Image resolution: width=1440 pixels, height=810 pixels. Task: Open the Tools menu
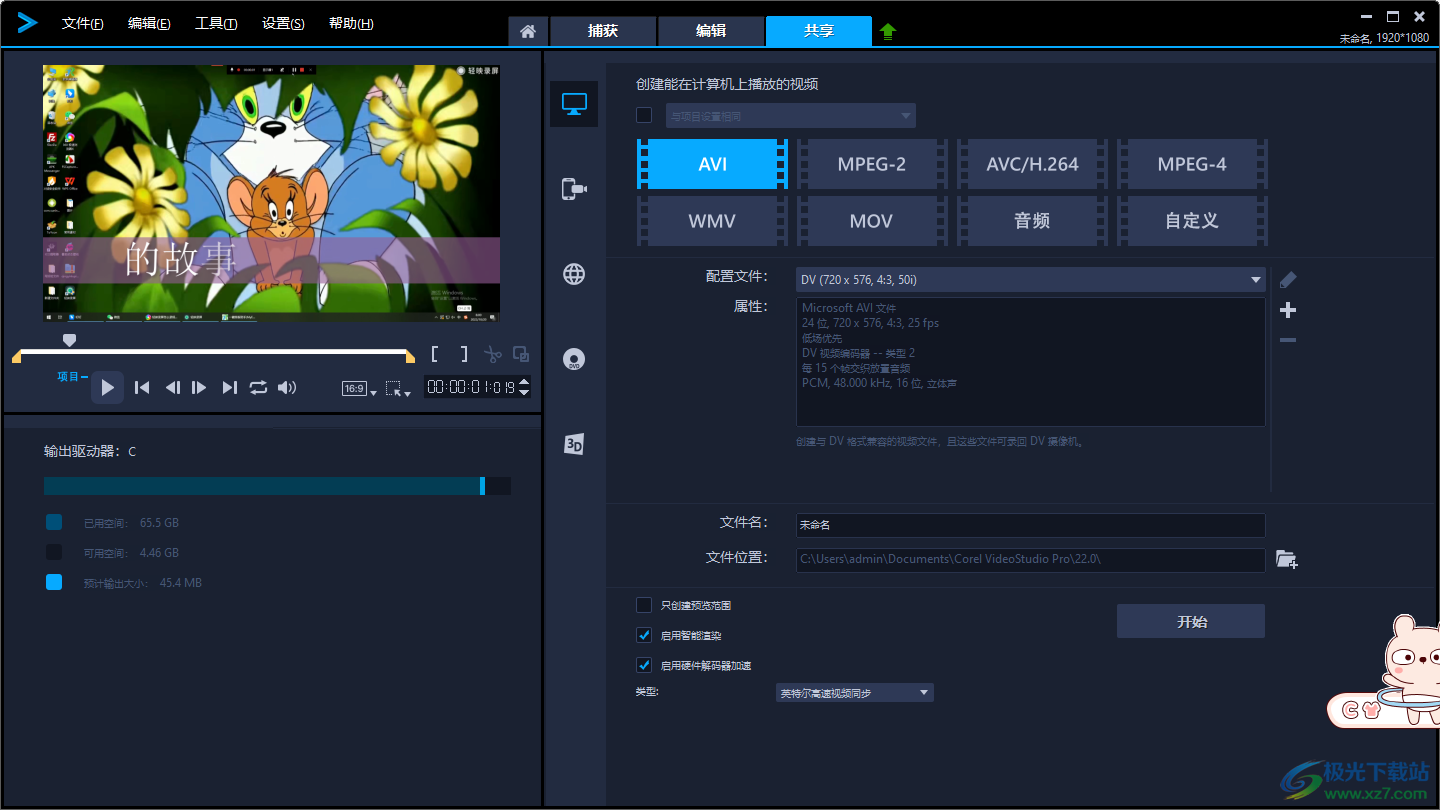tap(216, 24)
